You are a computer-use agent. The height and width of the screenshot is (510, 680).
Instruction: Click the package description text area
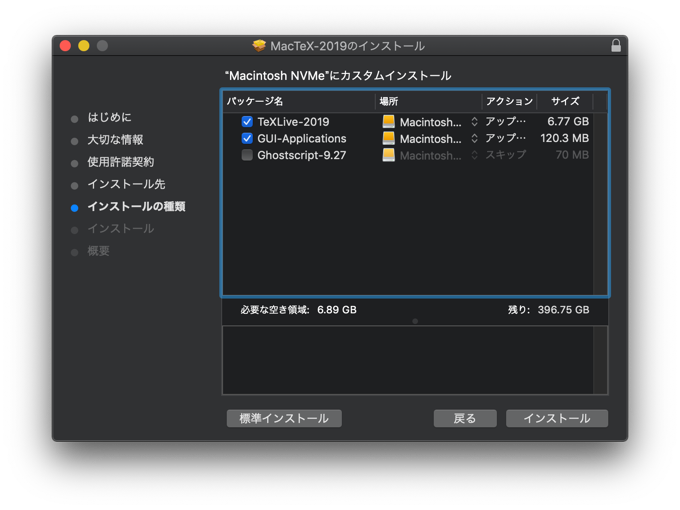coord(408,360)
